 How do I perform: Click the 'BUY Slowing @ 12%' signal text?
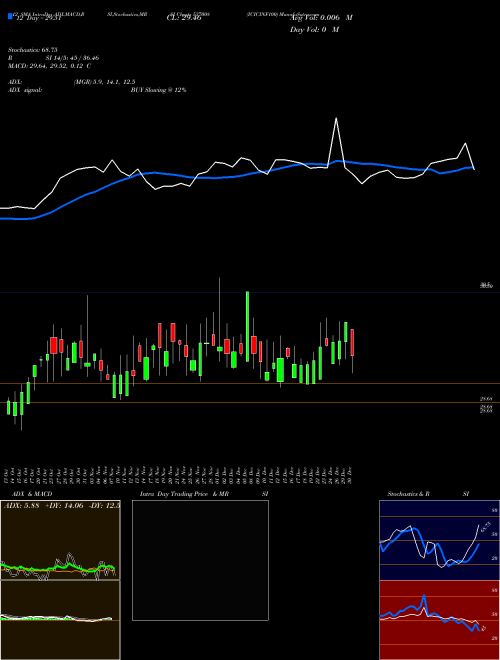(x=158, y=90)
